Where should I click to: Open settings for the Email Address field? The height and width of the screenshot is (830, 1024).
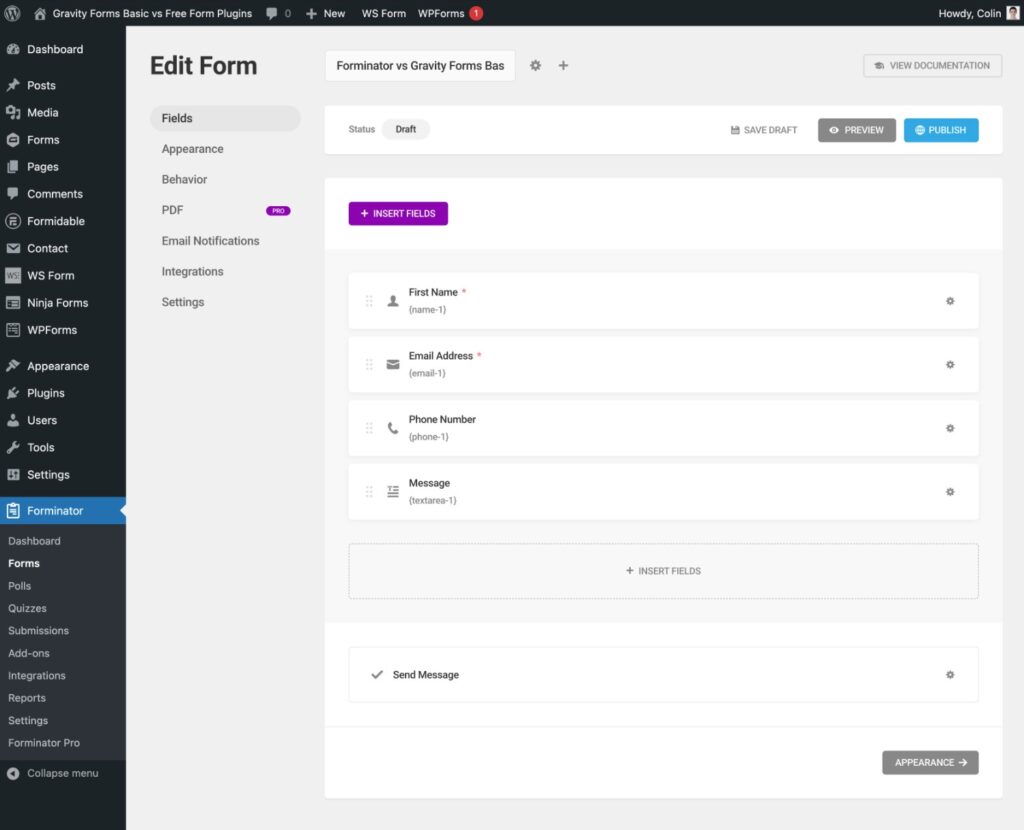point(950,364)
